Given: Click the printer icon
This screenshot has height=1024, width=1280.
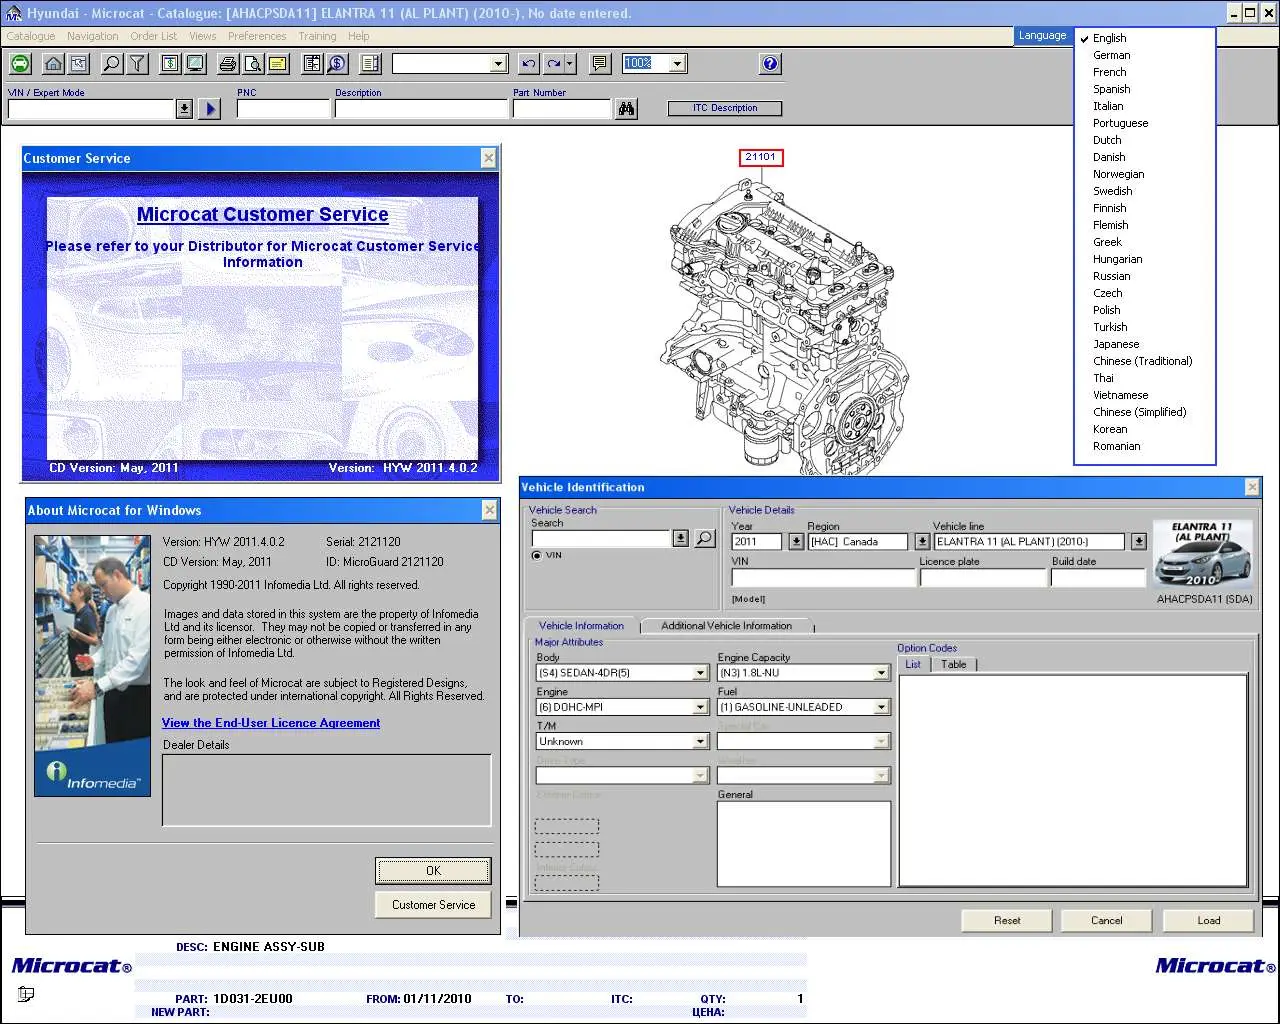Looking at the screenshot, I should click(228, 64).
